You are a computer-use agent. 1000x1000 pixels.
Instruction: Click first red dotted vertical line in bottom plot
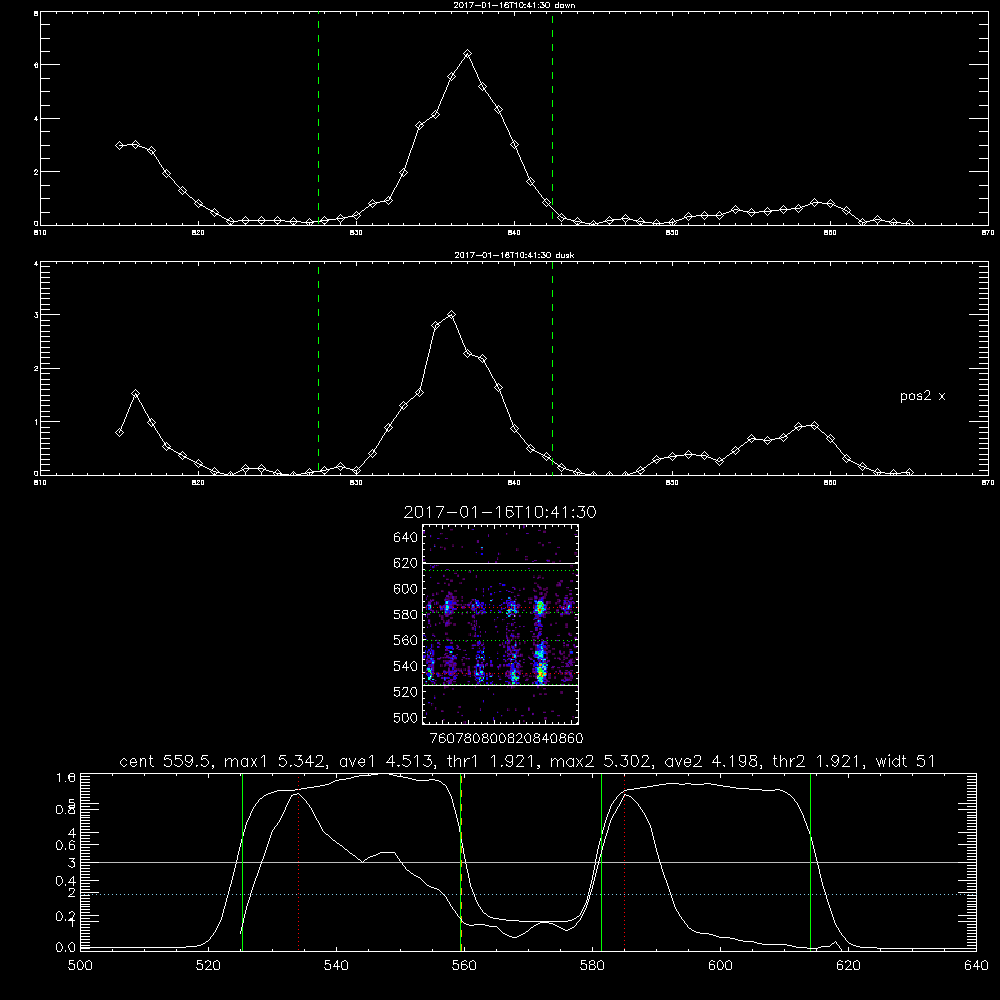[298, 862]
